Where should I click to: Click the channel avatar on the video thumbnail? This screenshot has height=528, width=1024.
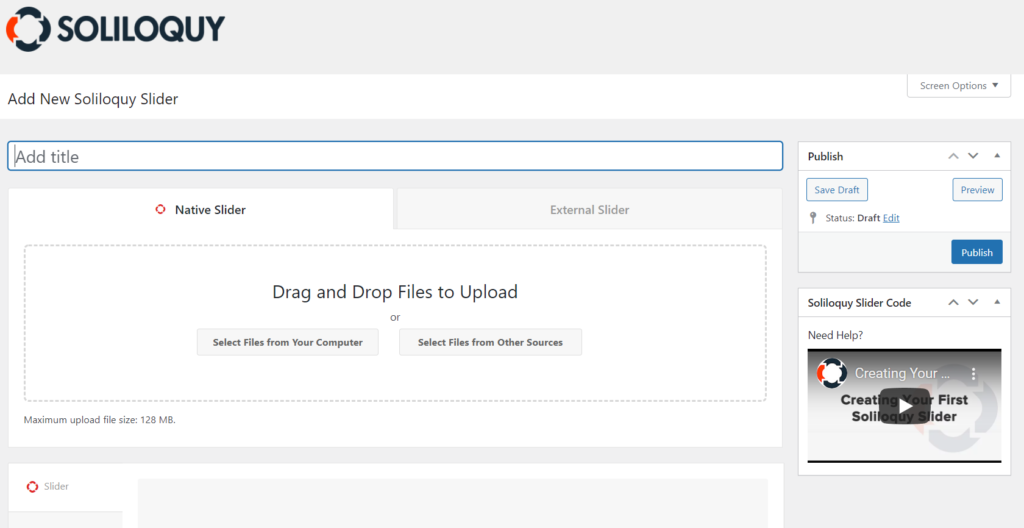[x=832, y=373]
